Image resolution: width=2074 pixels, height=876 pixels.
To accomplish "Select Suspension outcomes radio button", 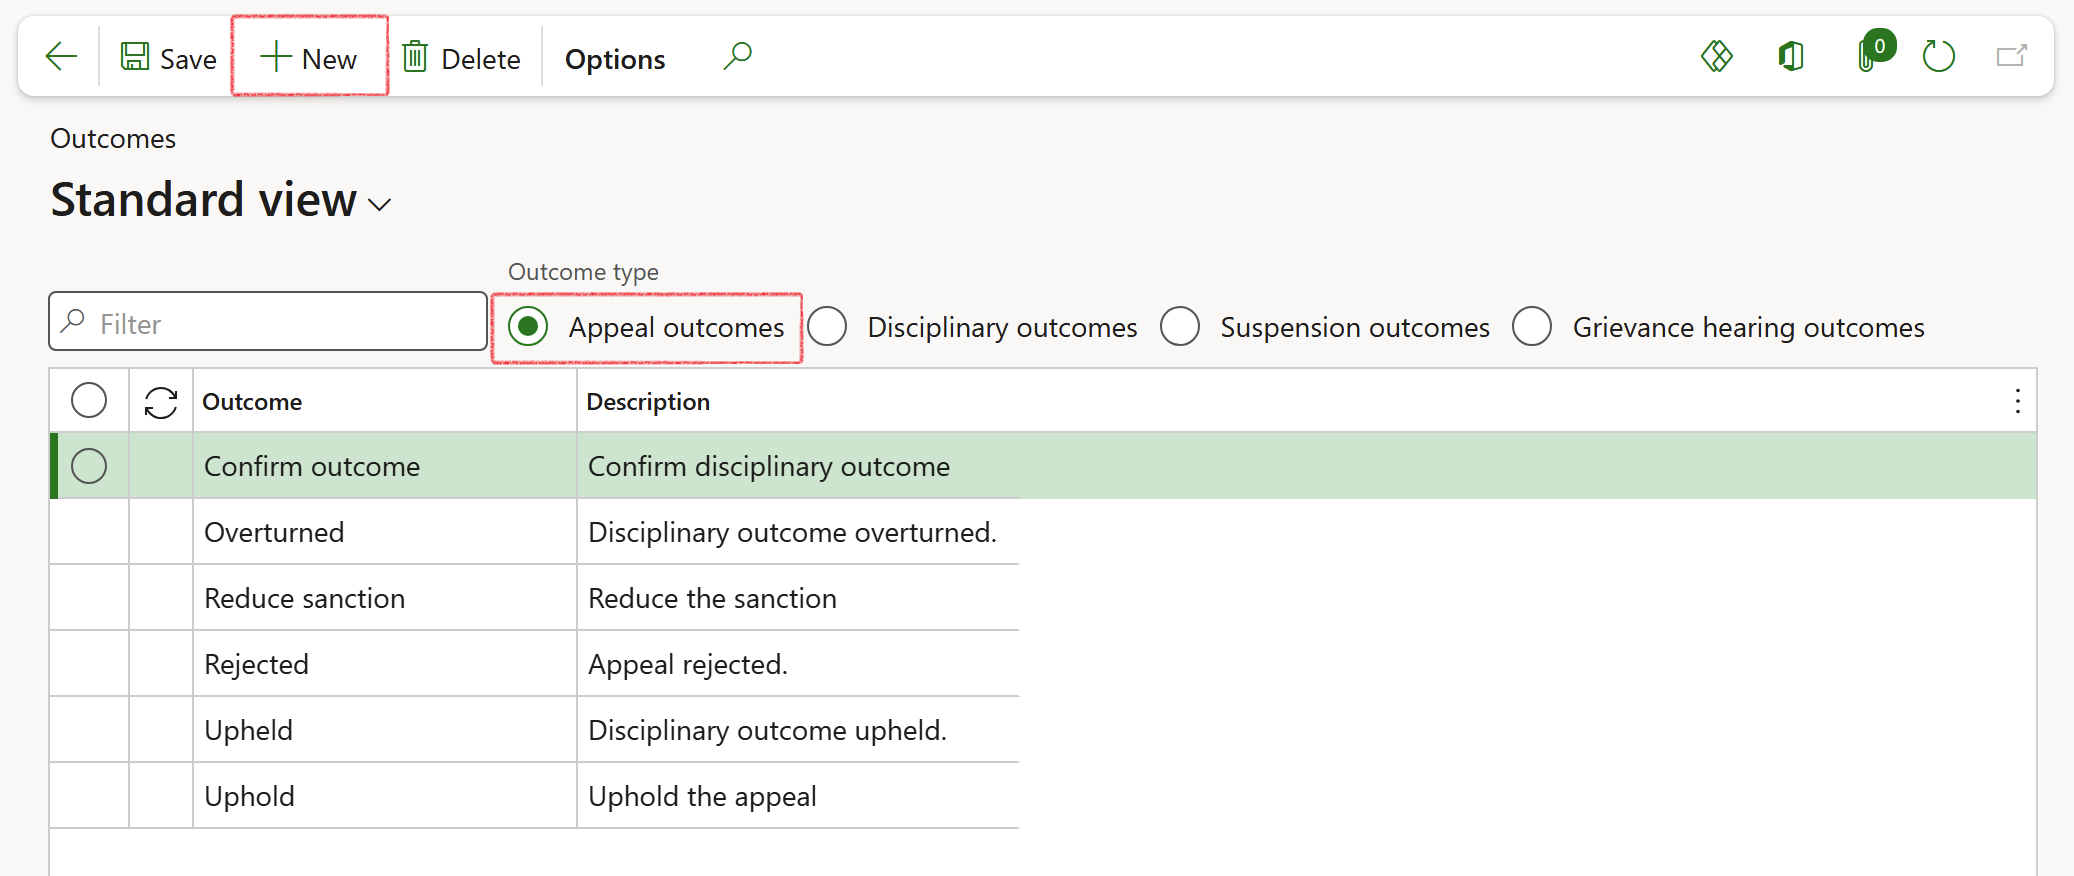I will click(1180, 327).
